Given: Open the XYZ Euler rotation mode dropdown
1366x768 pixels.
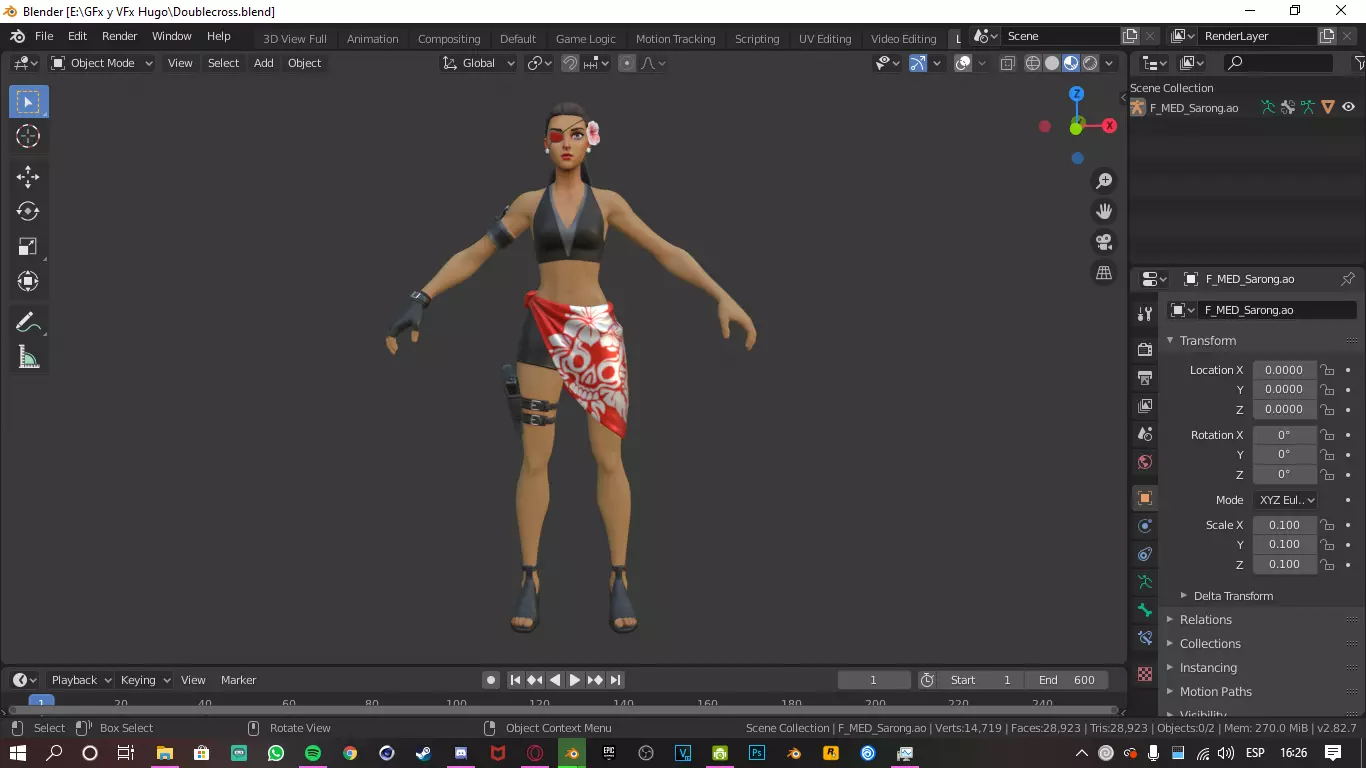Looking at the screenshot, I should coord(1285,500).
